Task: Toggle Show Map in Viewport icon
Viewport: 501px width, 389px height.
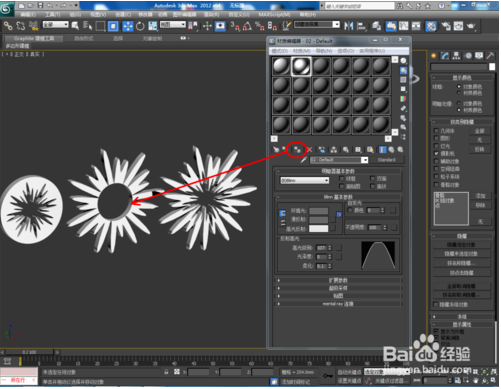Action: coord(370,150)
